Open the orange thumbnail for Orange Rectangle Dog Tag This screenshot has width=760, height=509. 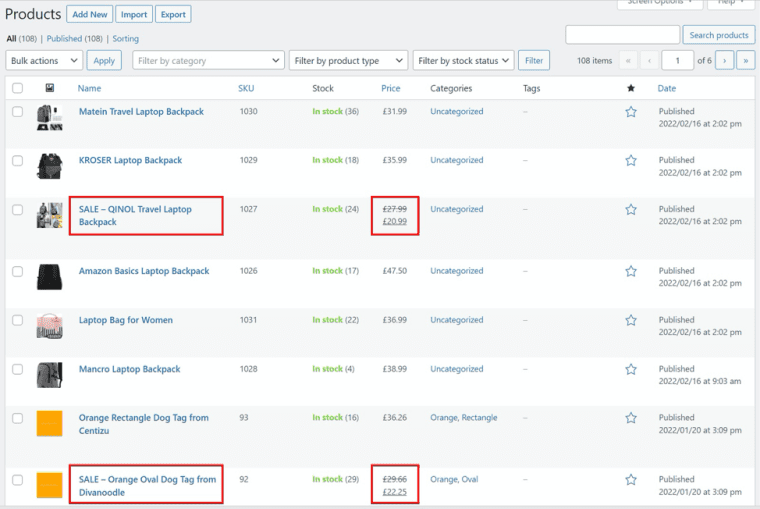pos(49,423)
